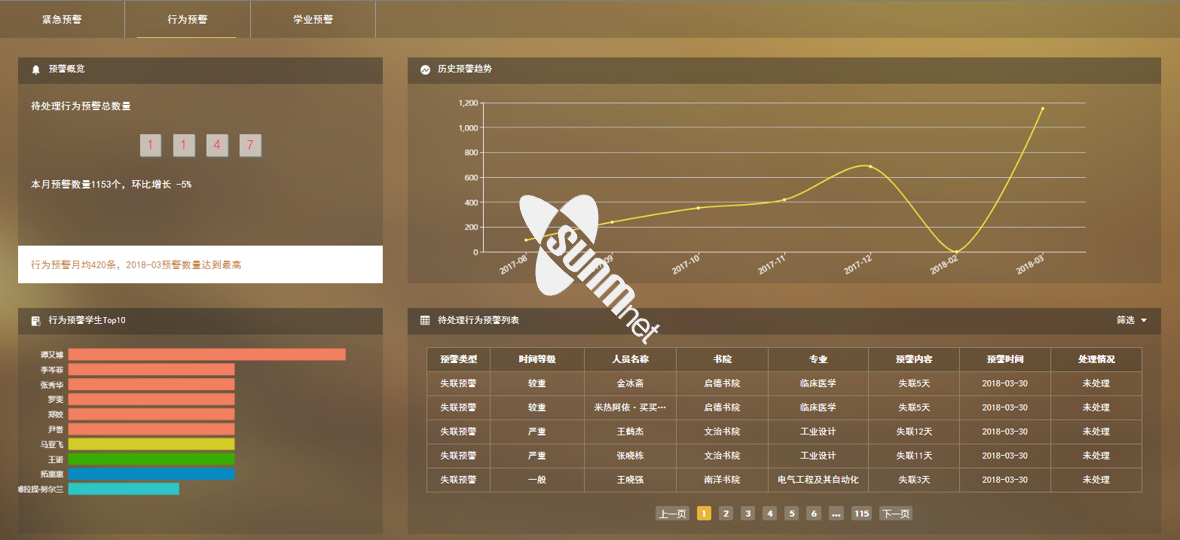Jump to page 115 in pagination

[861, 514]
